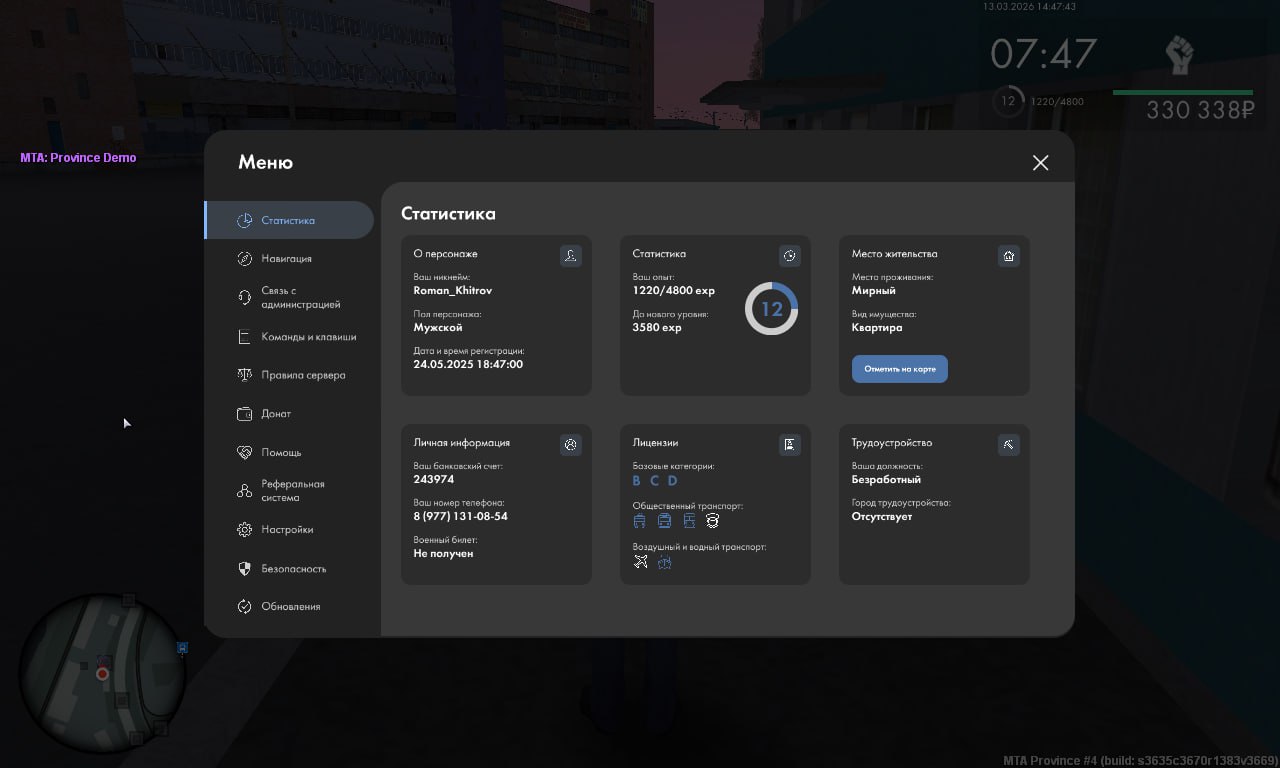This screenshot has width=1280, height=768.
Task: Click the icon in Личная информация card
Action: tap(570, 445)
